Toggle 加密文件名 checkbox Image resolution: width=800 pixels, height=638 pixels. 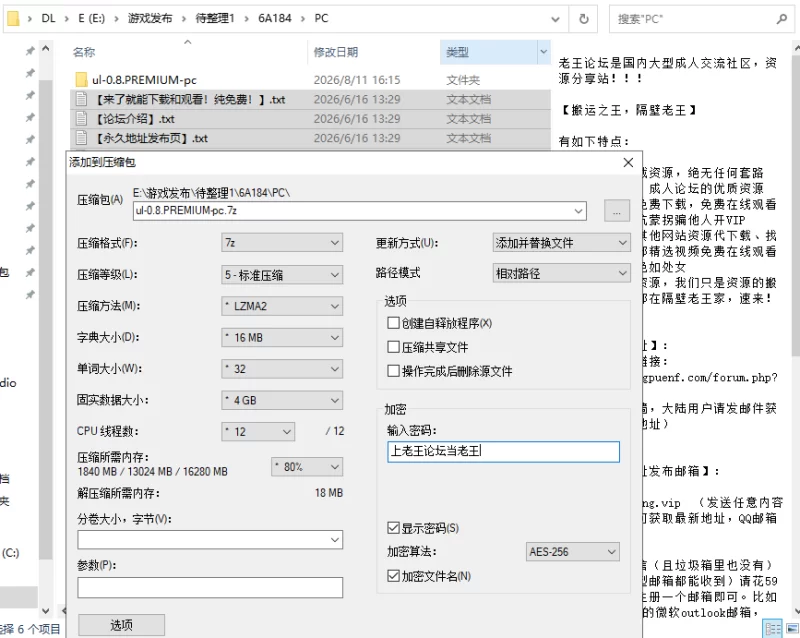[393, 576]
